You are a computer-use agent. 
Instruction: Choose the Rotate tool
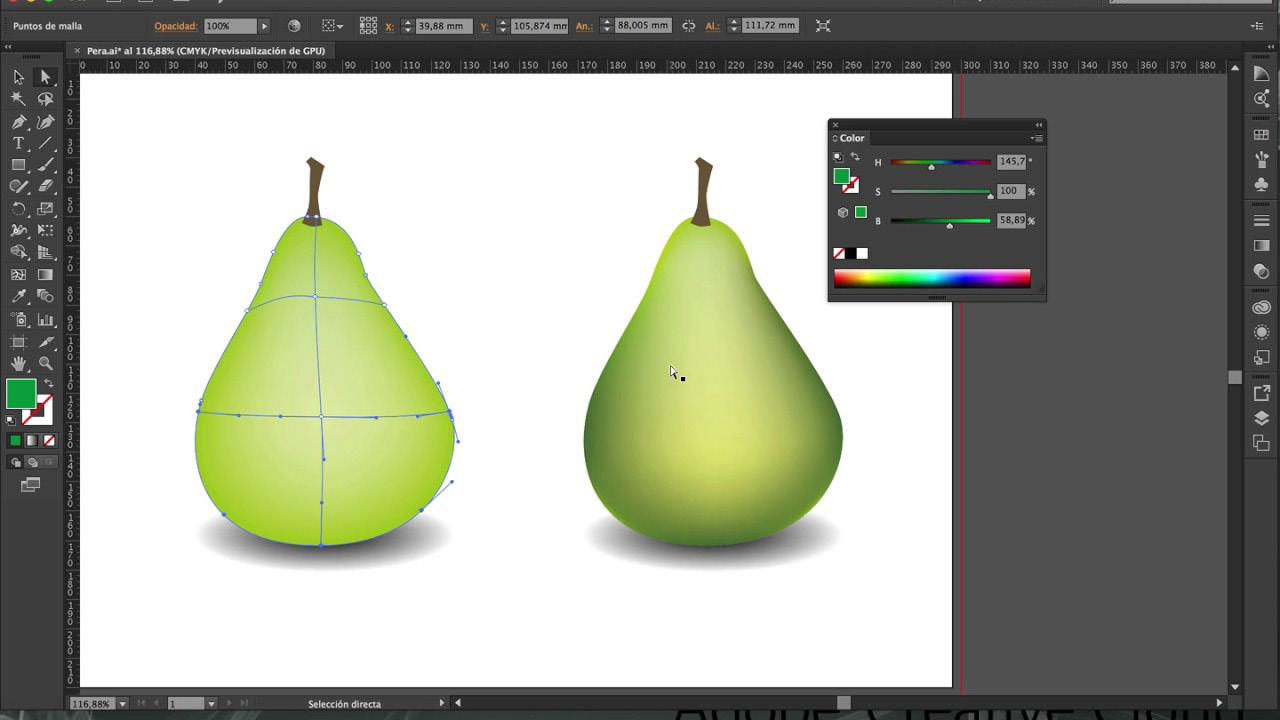click(x=18, y=209)
